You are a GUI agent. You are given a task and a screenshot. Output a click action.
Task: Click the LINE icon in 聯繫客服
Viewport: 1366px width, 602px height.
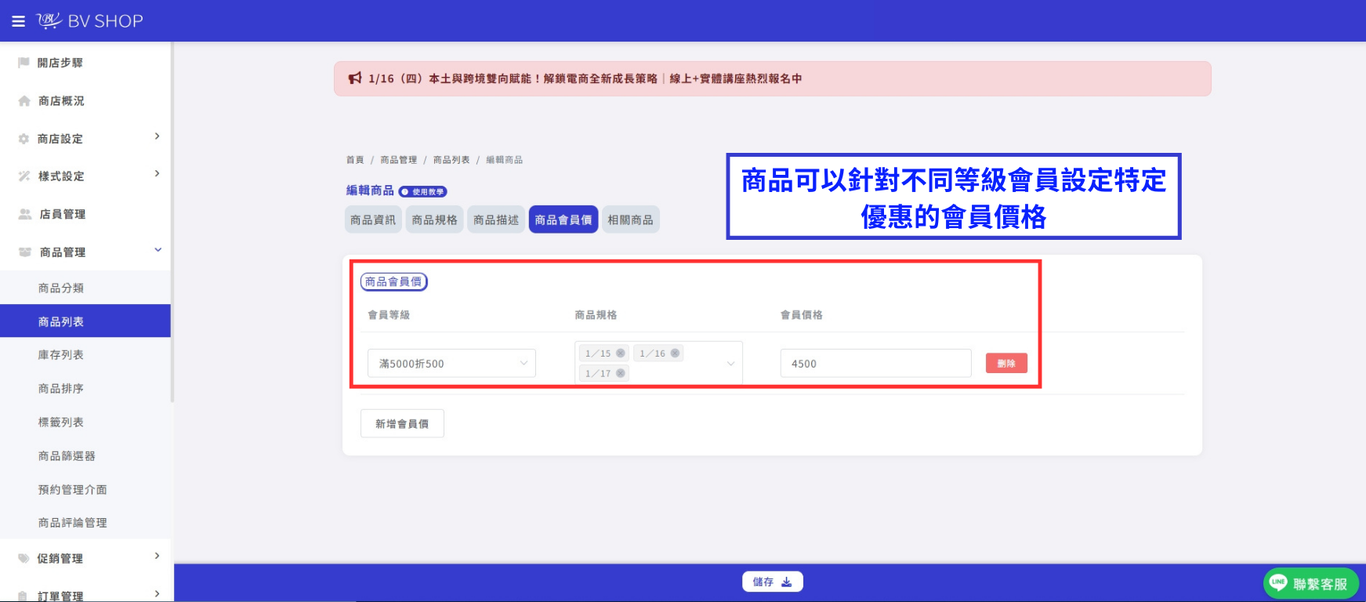pyautogui.click(x=1278, y=582)
